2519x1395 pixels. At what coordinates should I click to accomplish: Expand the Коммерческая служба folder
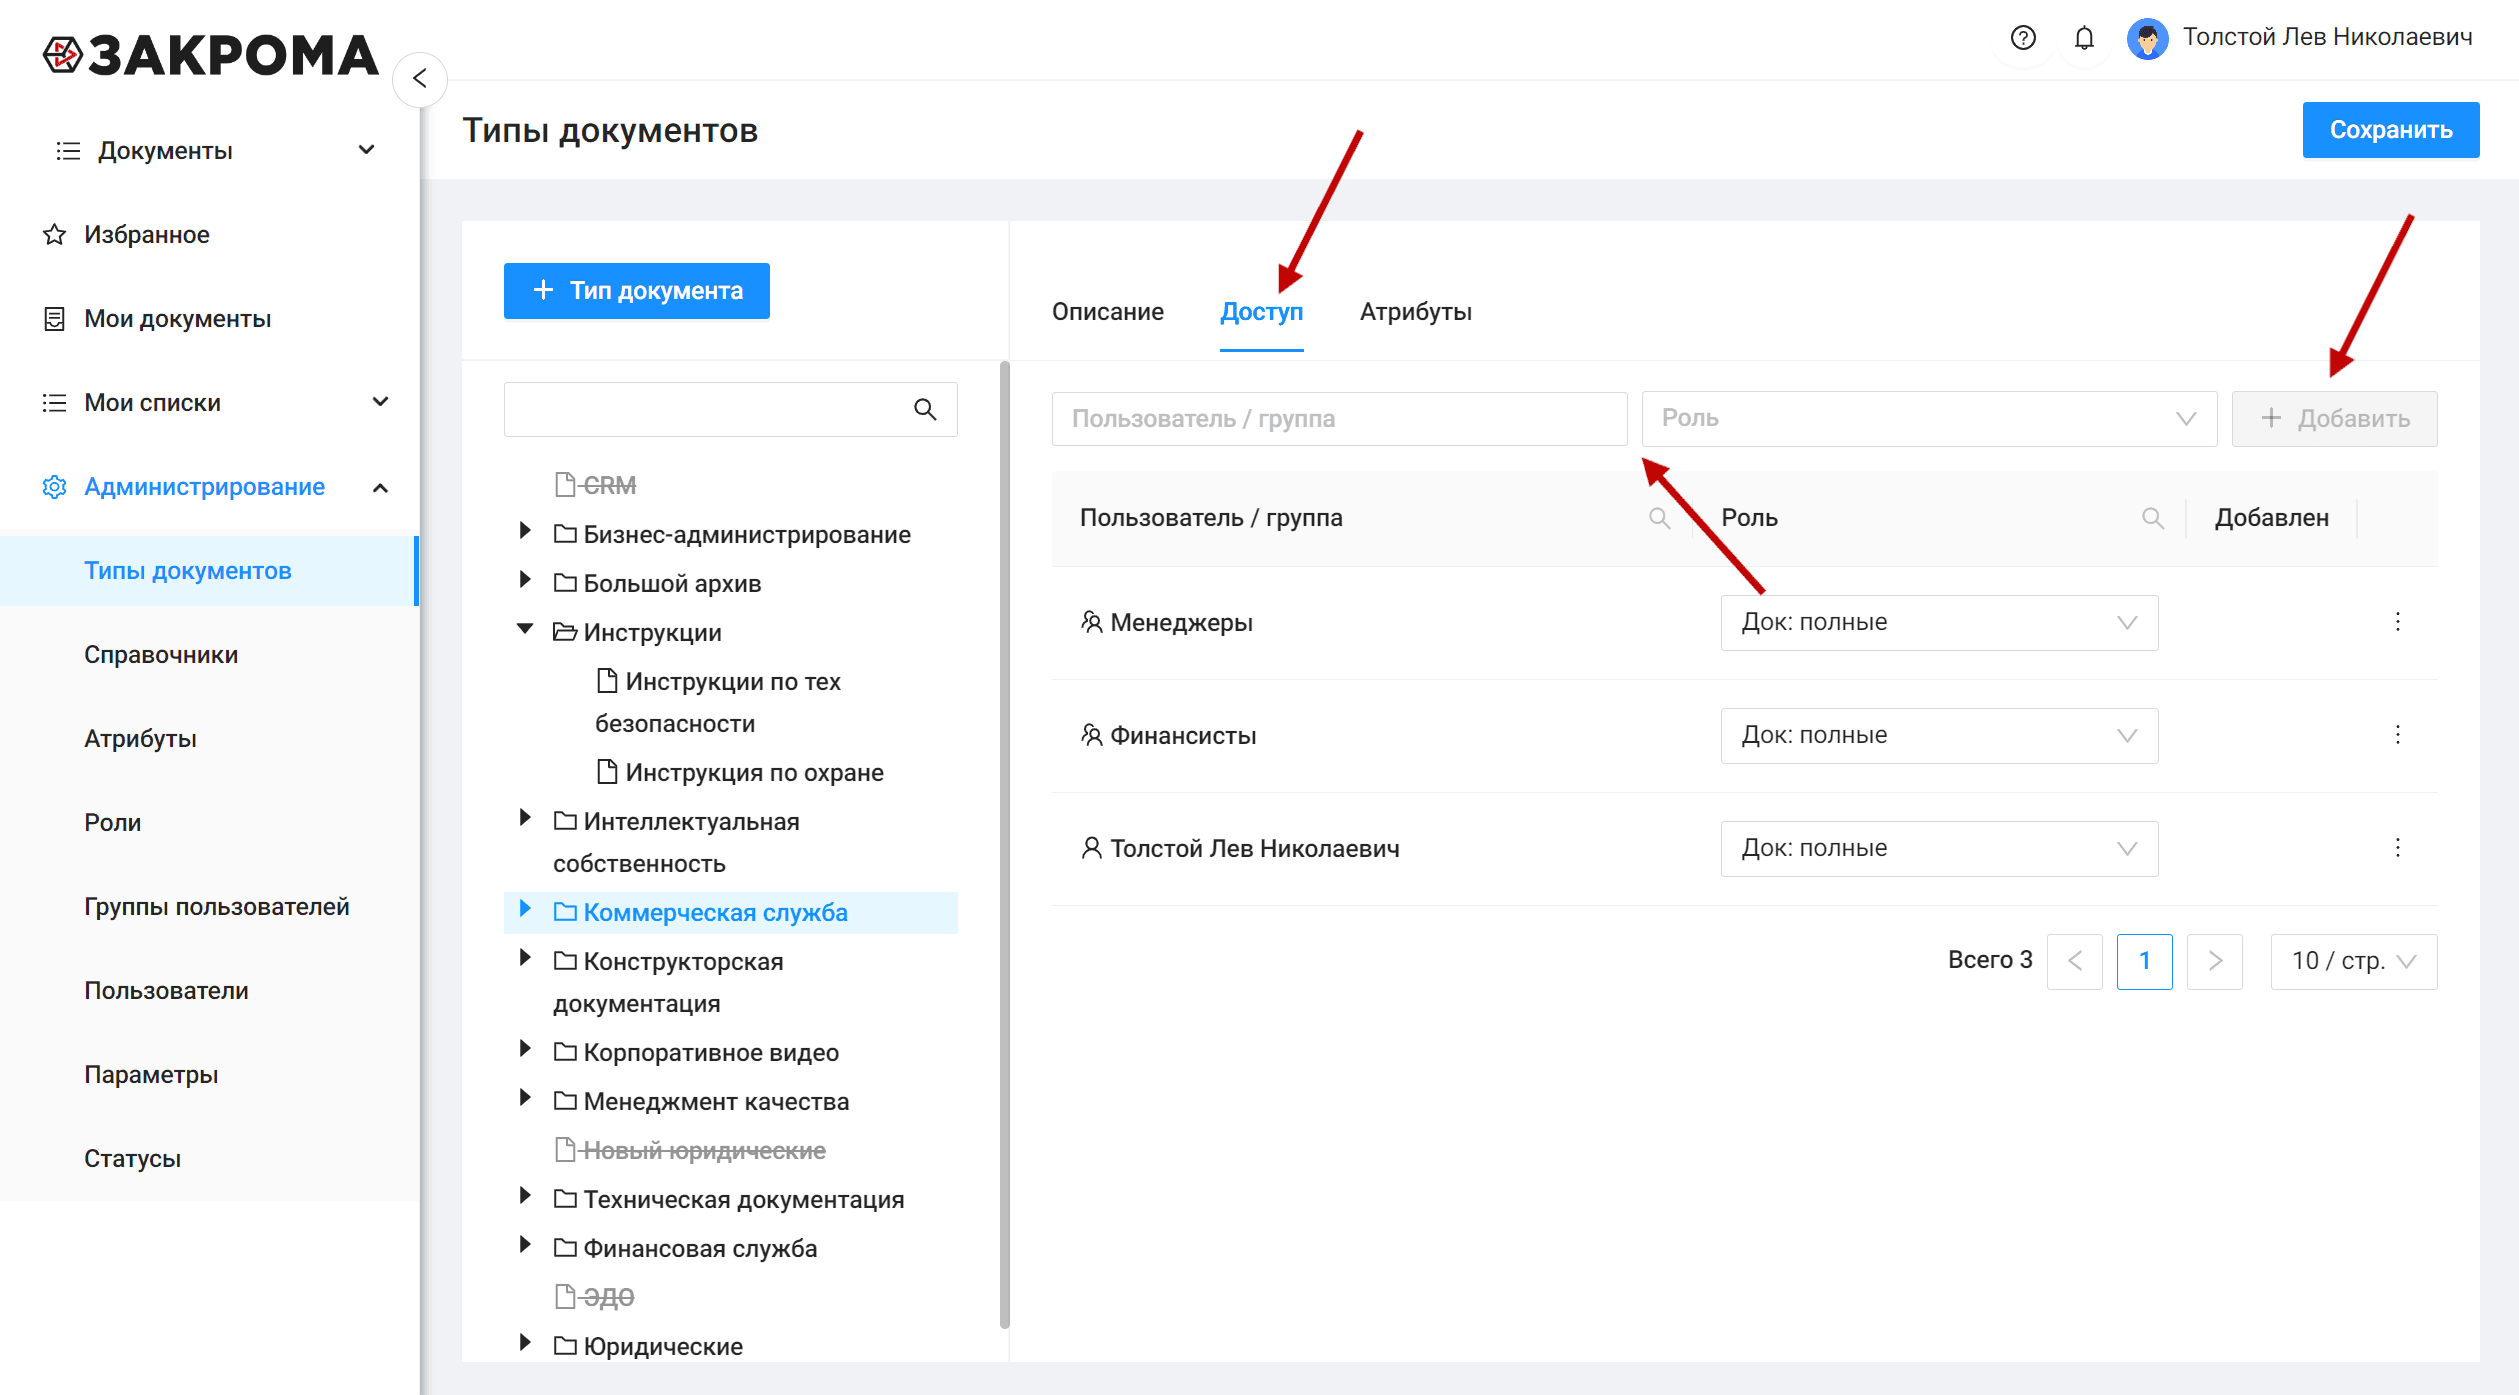point(524,909)
